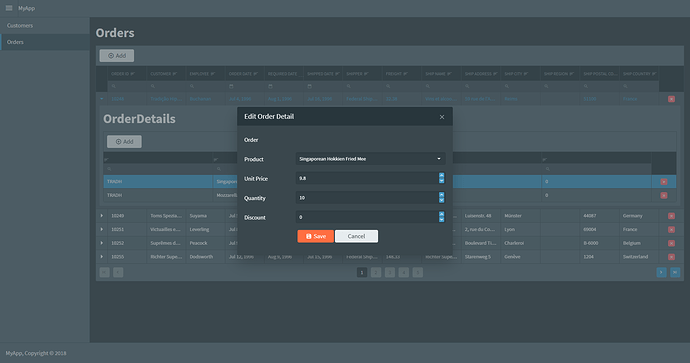Save the order detail changes

pos(316,236)
